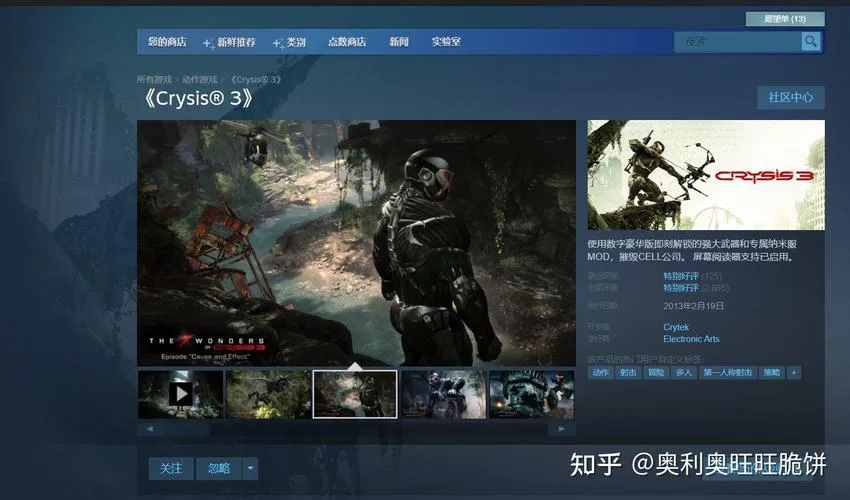Screen dimensions: 850x500
Task: Go to 点数商店 tab
Action: coord(347,42)
